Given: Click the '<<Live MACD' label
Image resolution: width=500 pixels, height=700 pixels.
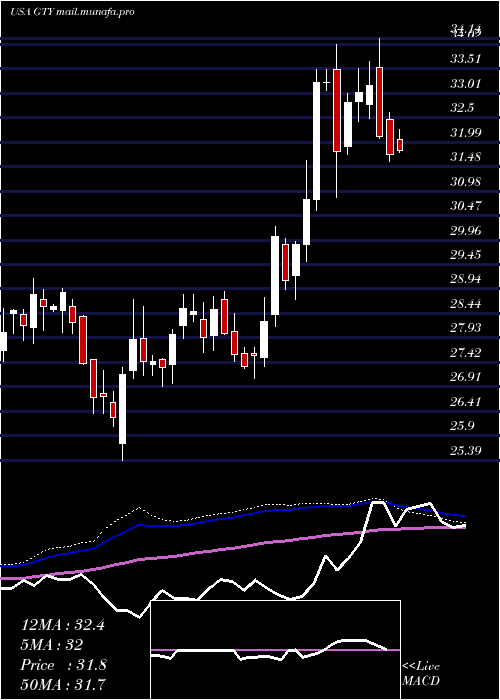Looking at the screenshot, I should coord(421,674).
